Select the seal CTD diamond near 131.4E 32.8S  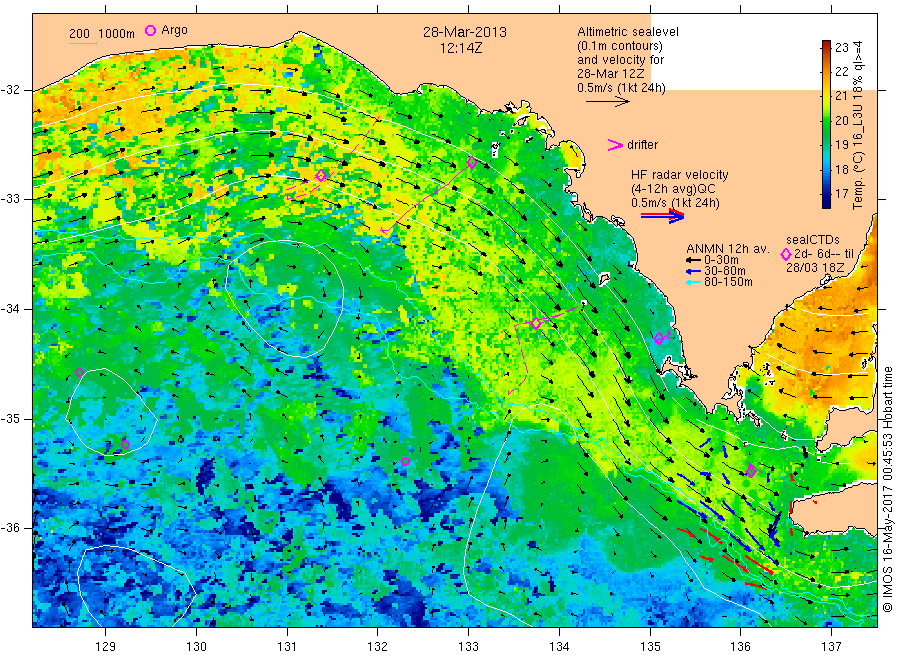point(321,176)
